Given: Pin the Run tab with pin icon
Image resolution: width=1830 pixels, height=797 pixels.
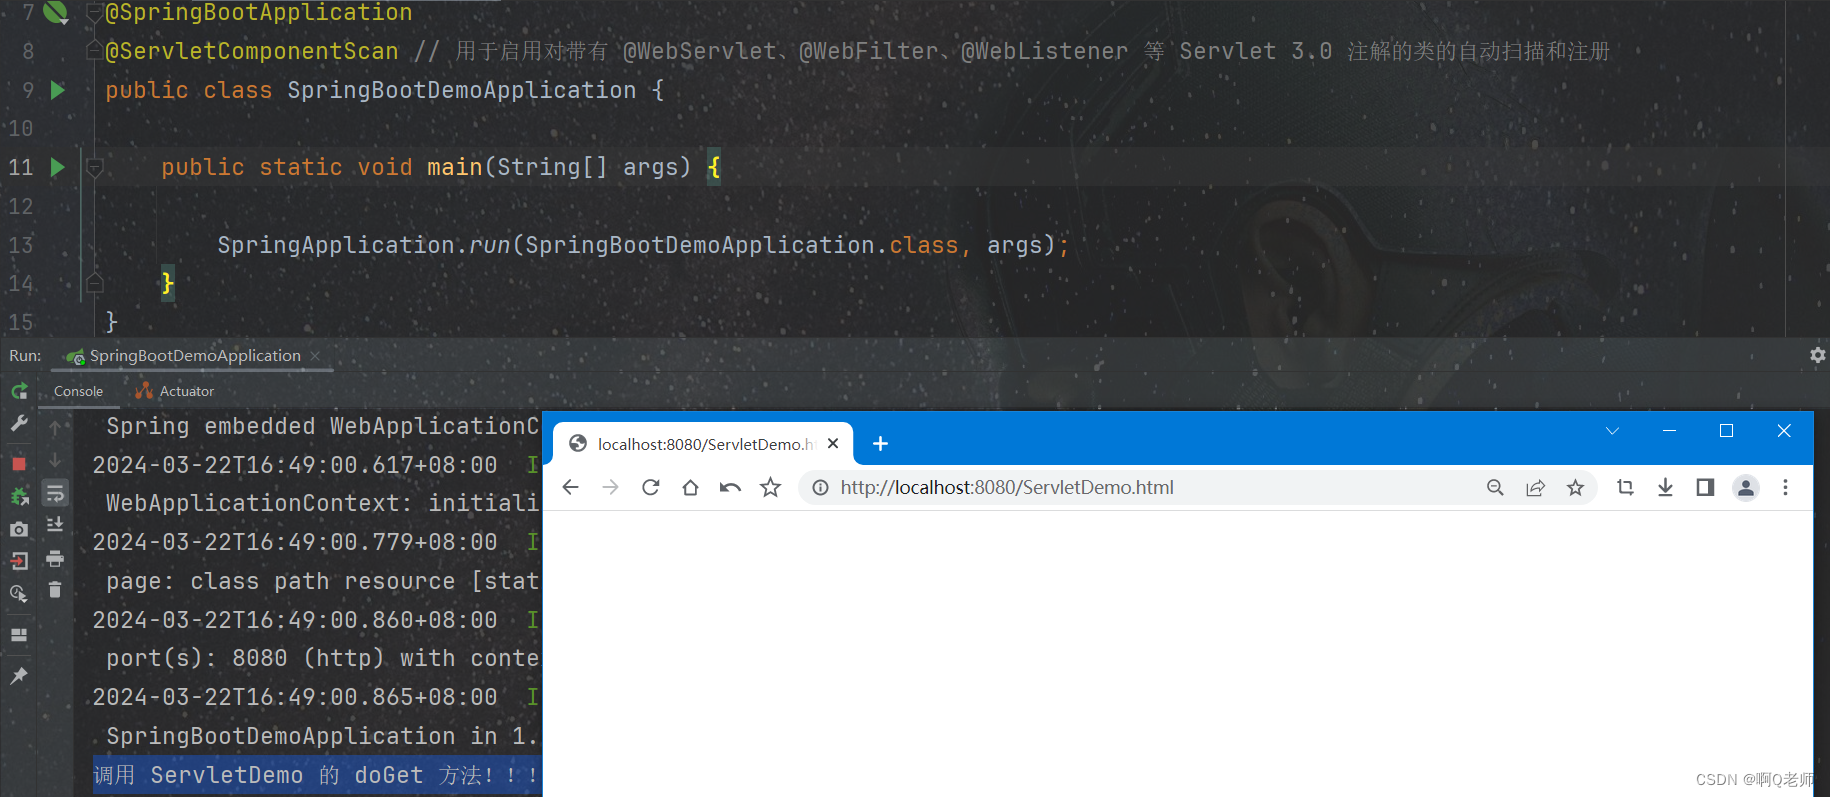Looking at the screenshot, I should pyautogui.click(x=19, y=676).
